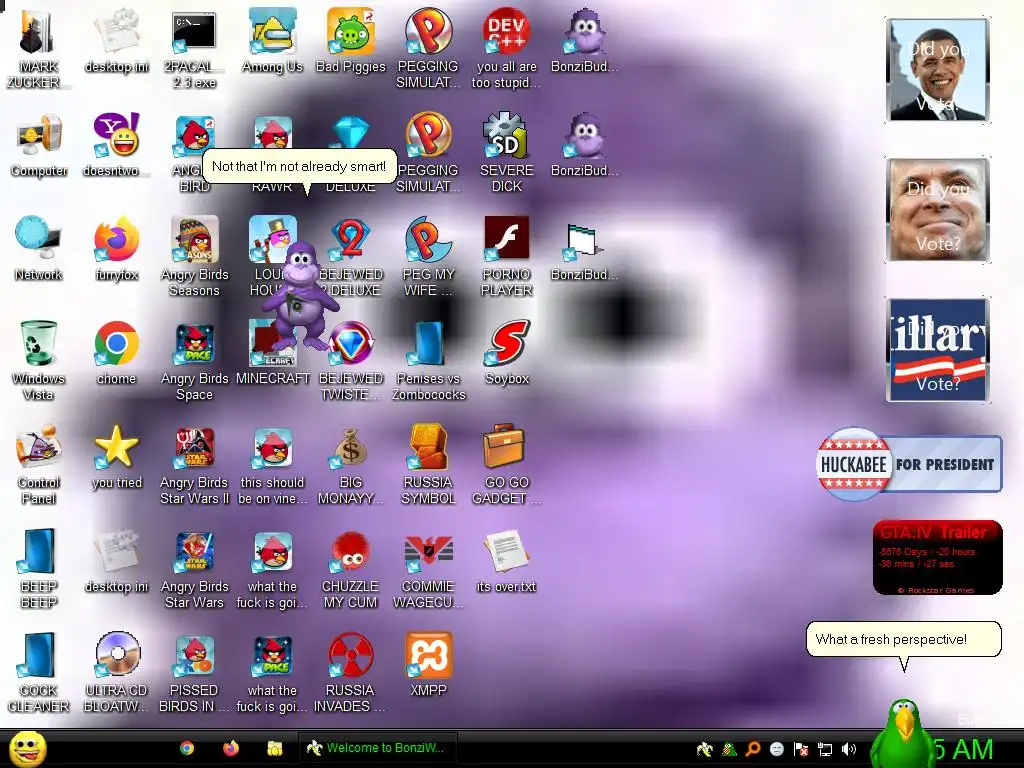Click the magnifier tray icon

tap(752, 749)
